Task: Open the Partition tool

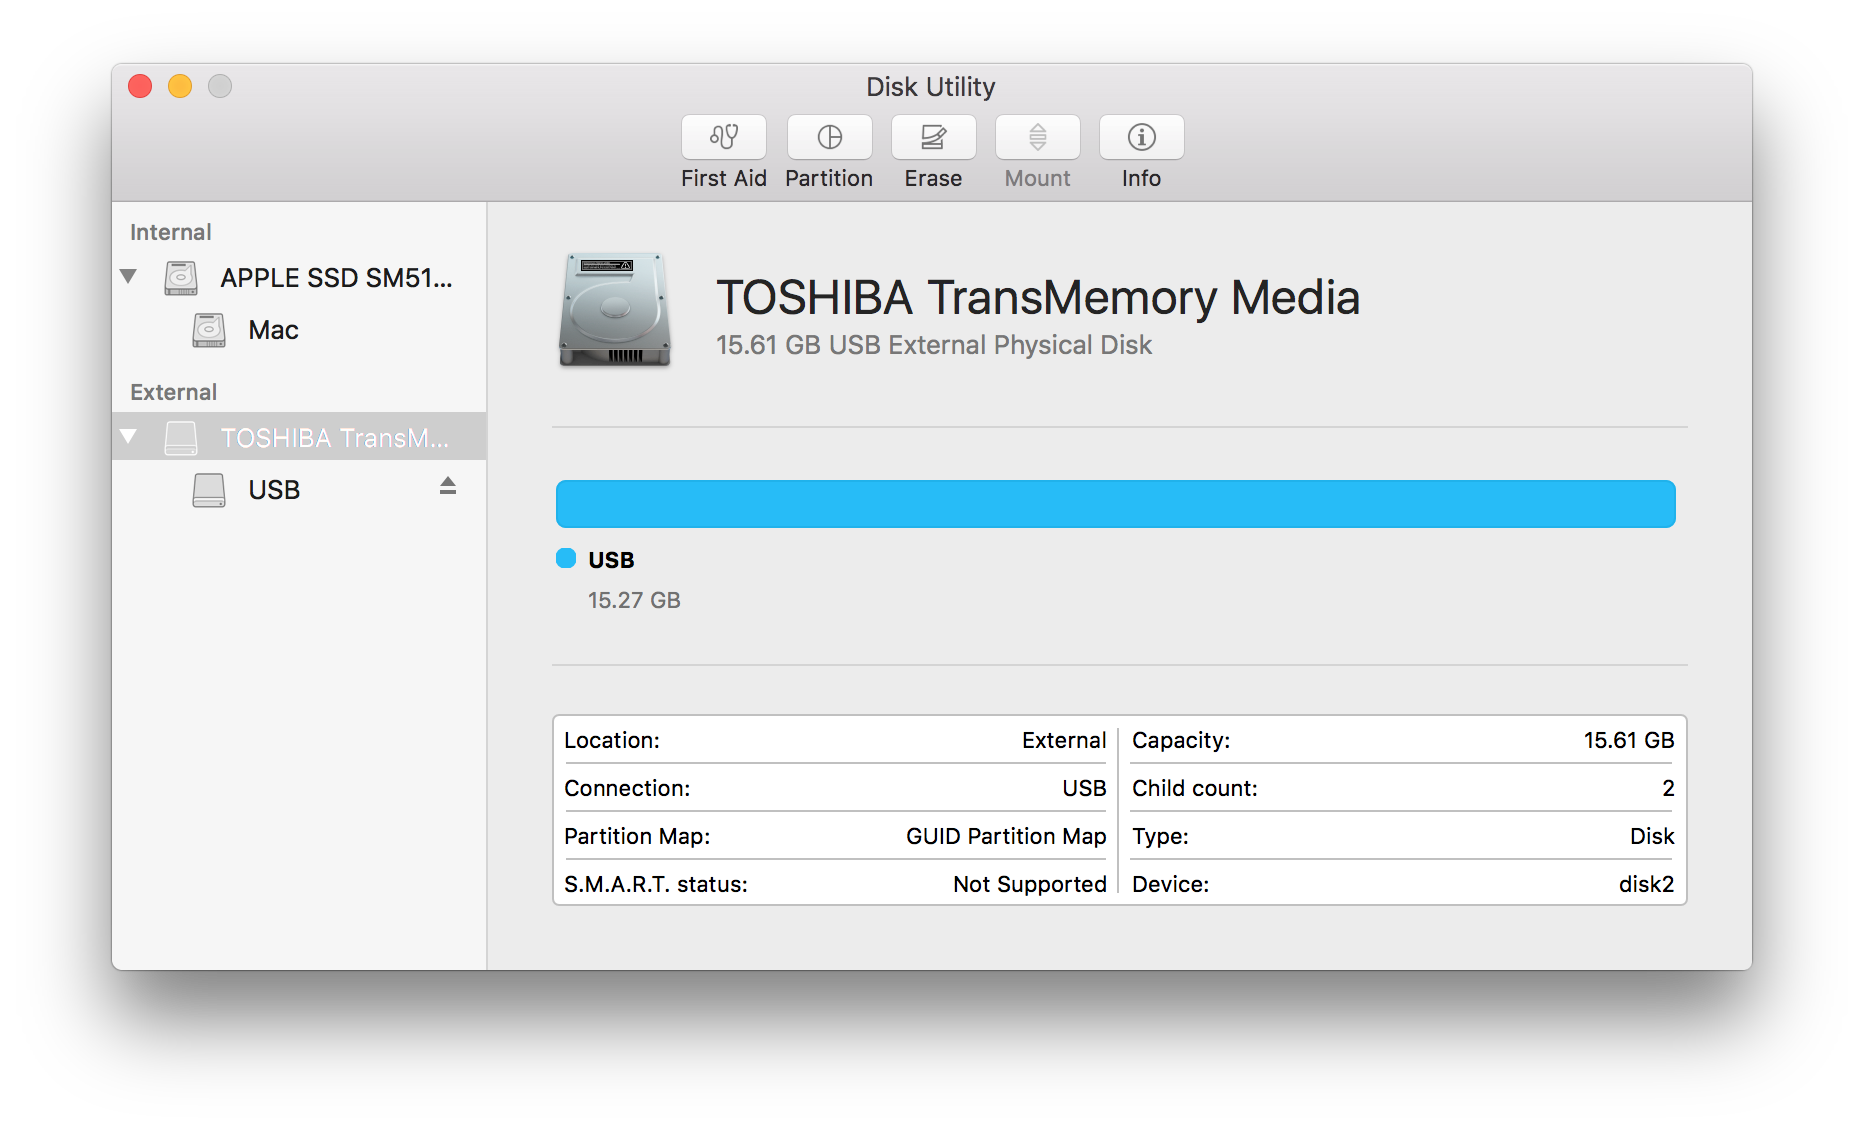Action: point(829,138)
